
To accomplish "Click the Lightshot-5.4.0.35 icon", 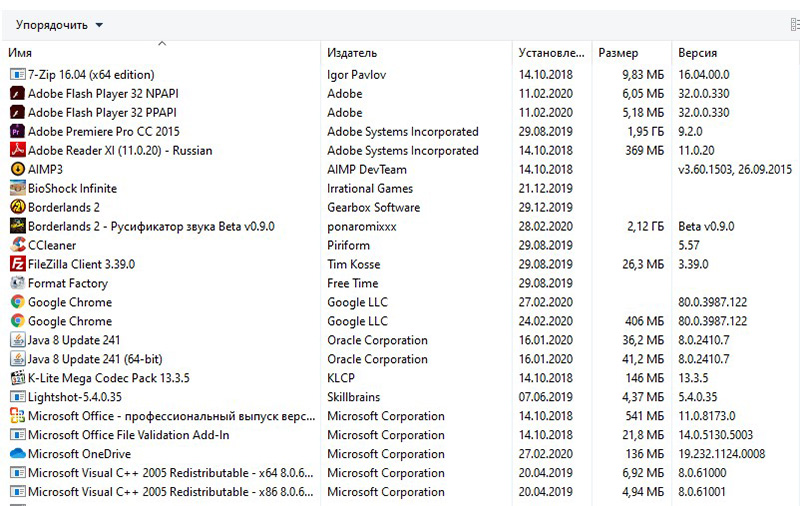I will pyautogui.click(x=17, y=397).
